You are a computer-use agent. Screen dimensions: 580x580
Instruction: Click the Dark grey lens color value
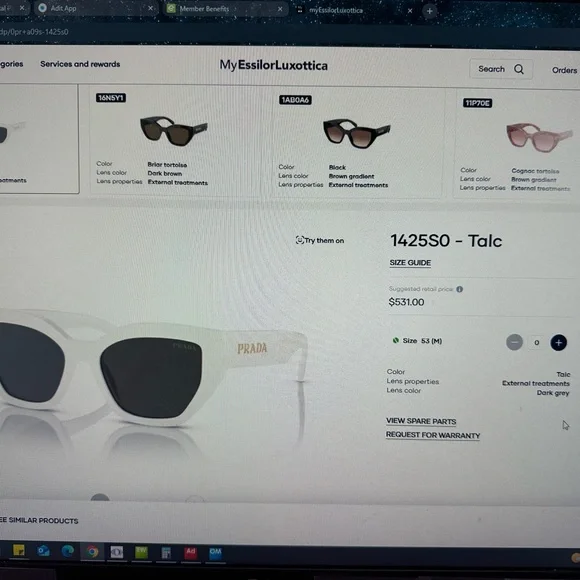coord(553,393)
